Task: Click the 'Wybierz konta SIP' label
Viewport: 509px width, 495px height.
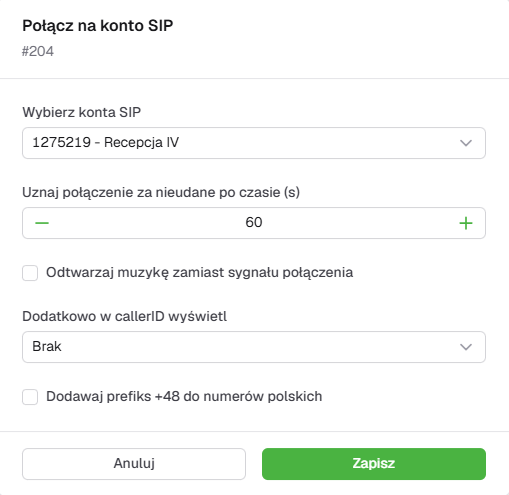Action: [81, 112]
